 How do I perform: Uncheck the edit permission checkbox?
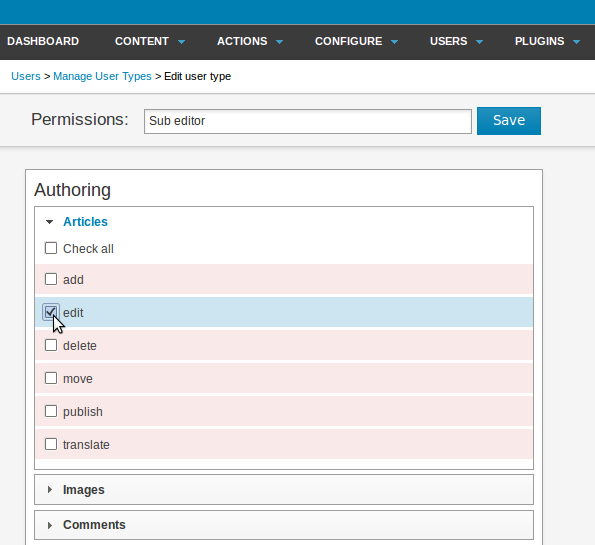51,312
